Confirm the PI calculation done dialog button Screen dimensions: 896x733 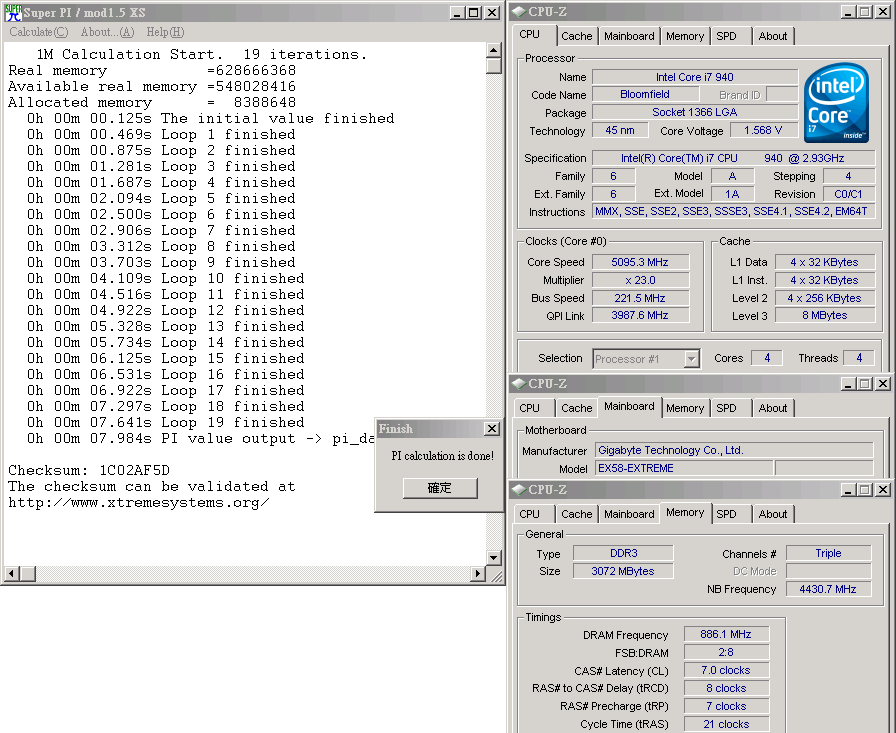coord(440,488)
